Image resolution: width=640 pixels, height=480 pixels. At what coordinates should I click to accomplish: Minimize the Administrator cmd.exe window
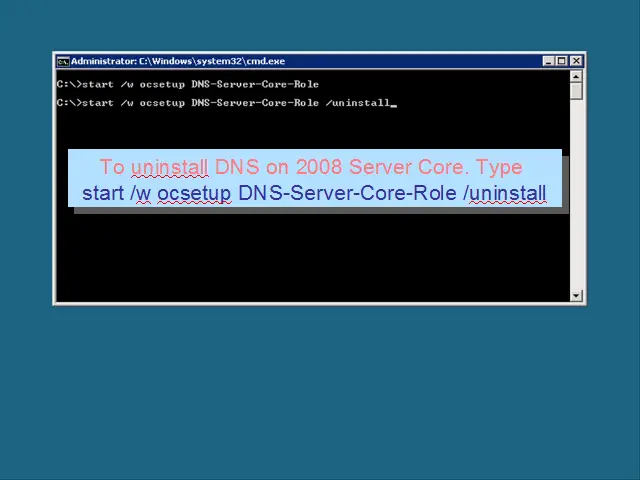click(x=548, y=61)
